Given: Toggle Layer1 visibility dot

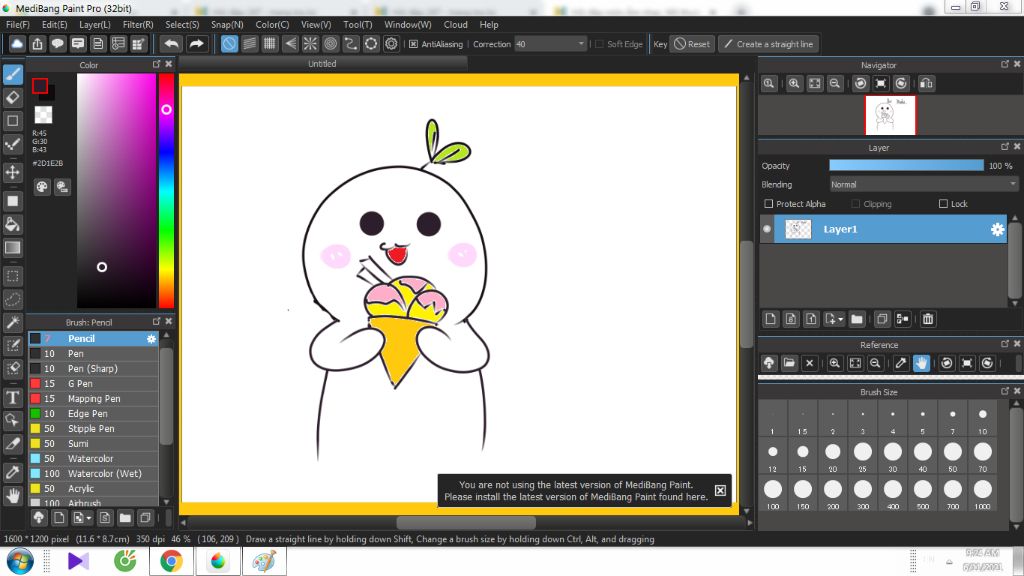Looking at the screenshot, I should tap(767, 229).
